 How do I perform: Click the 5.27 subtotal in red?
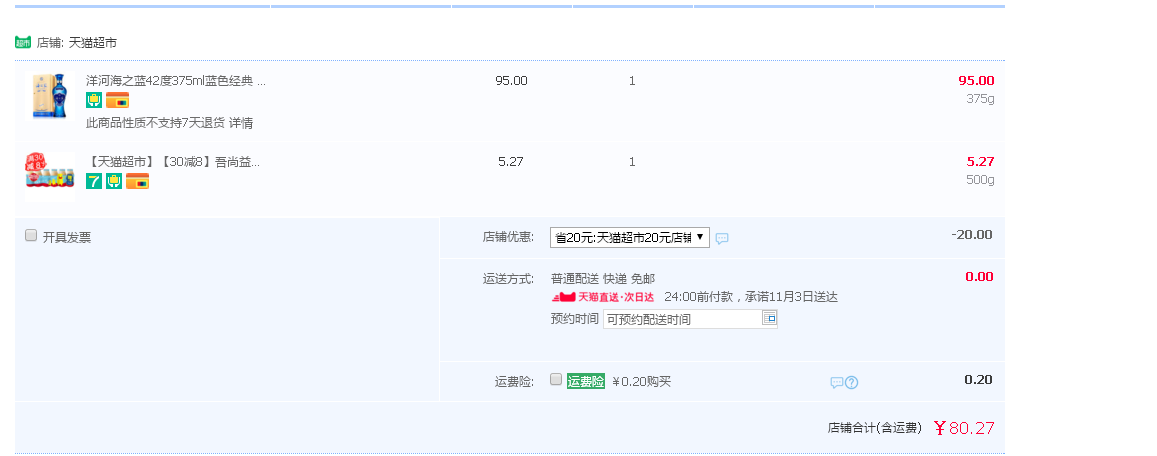[981, 162]
